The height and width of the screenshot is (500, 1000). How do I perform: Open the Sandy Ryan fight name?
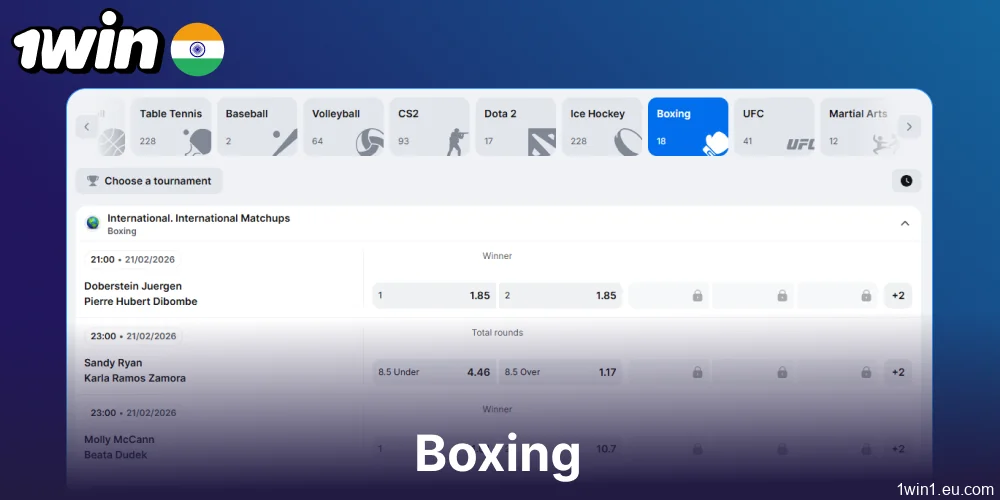[x=113, y=363]
